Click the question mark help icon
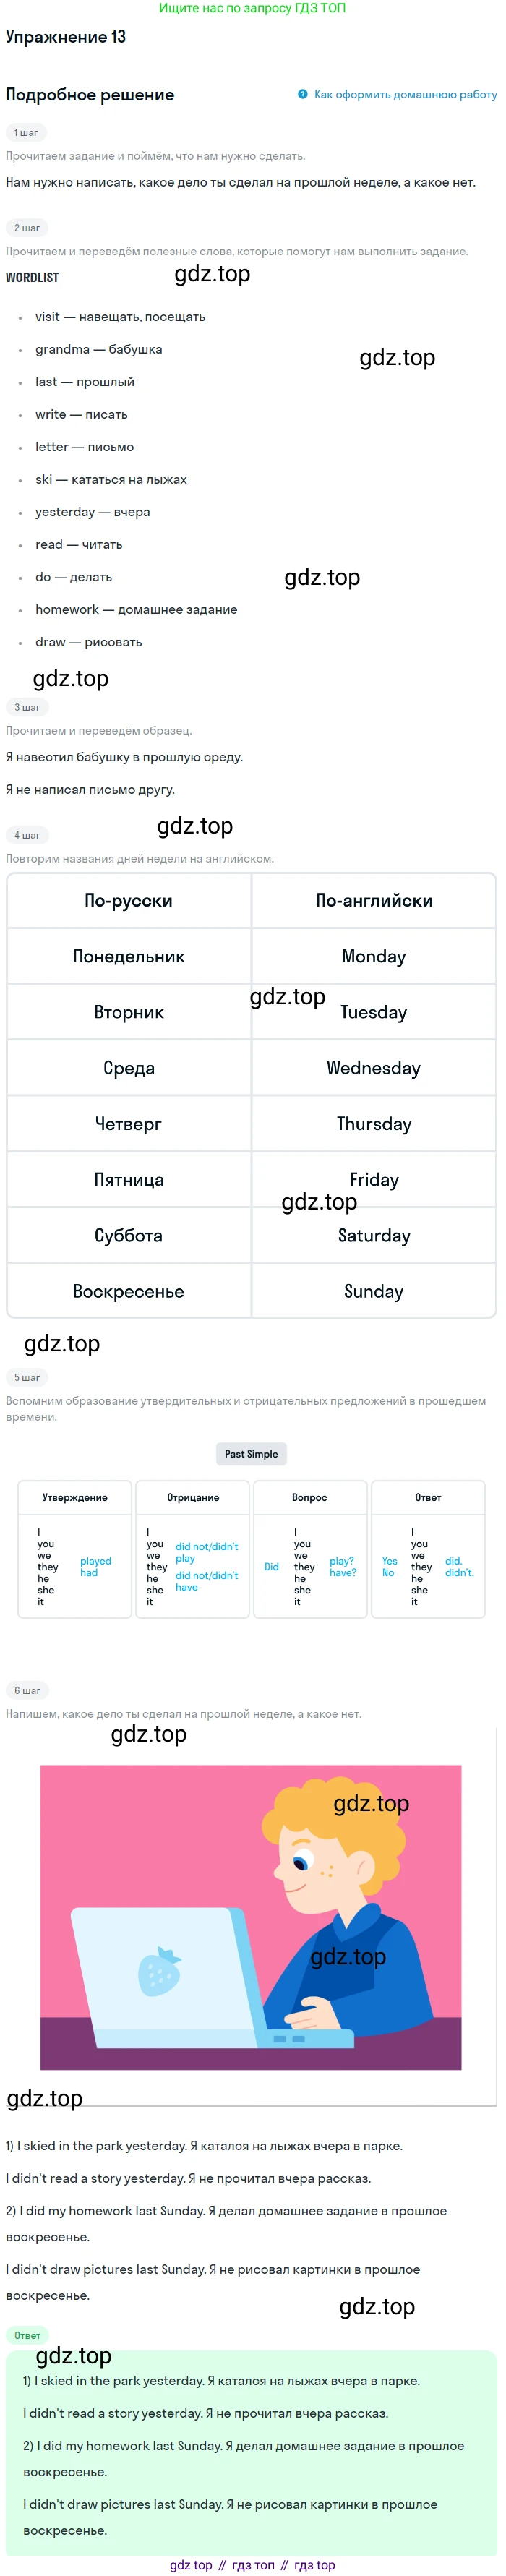The height and width of the screenshot is (2576, 506). click(302, 94)
